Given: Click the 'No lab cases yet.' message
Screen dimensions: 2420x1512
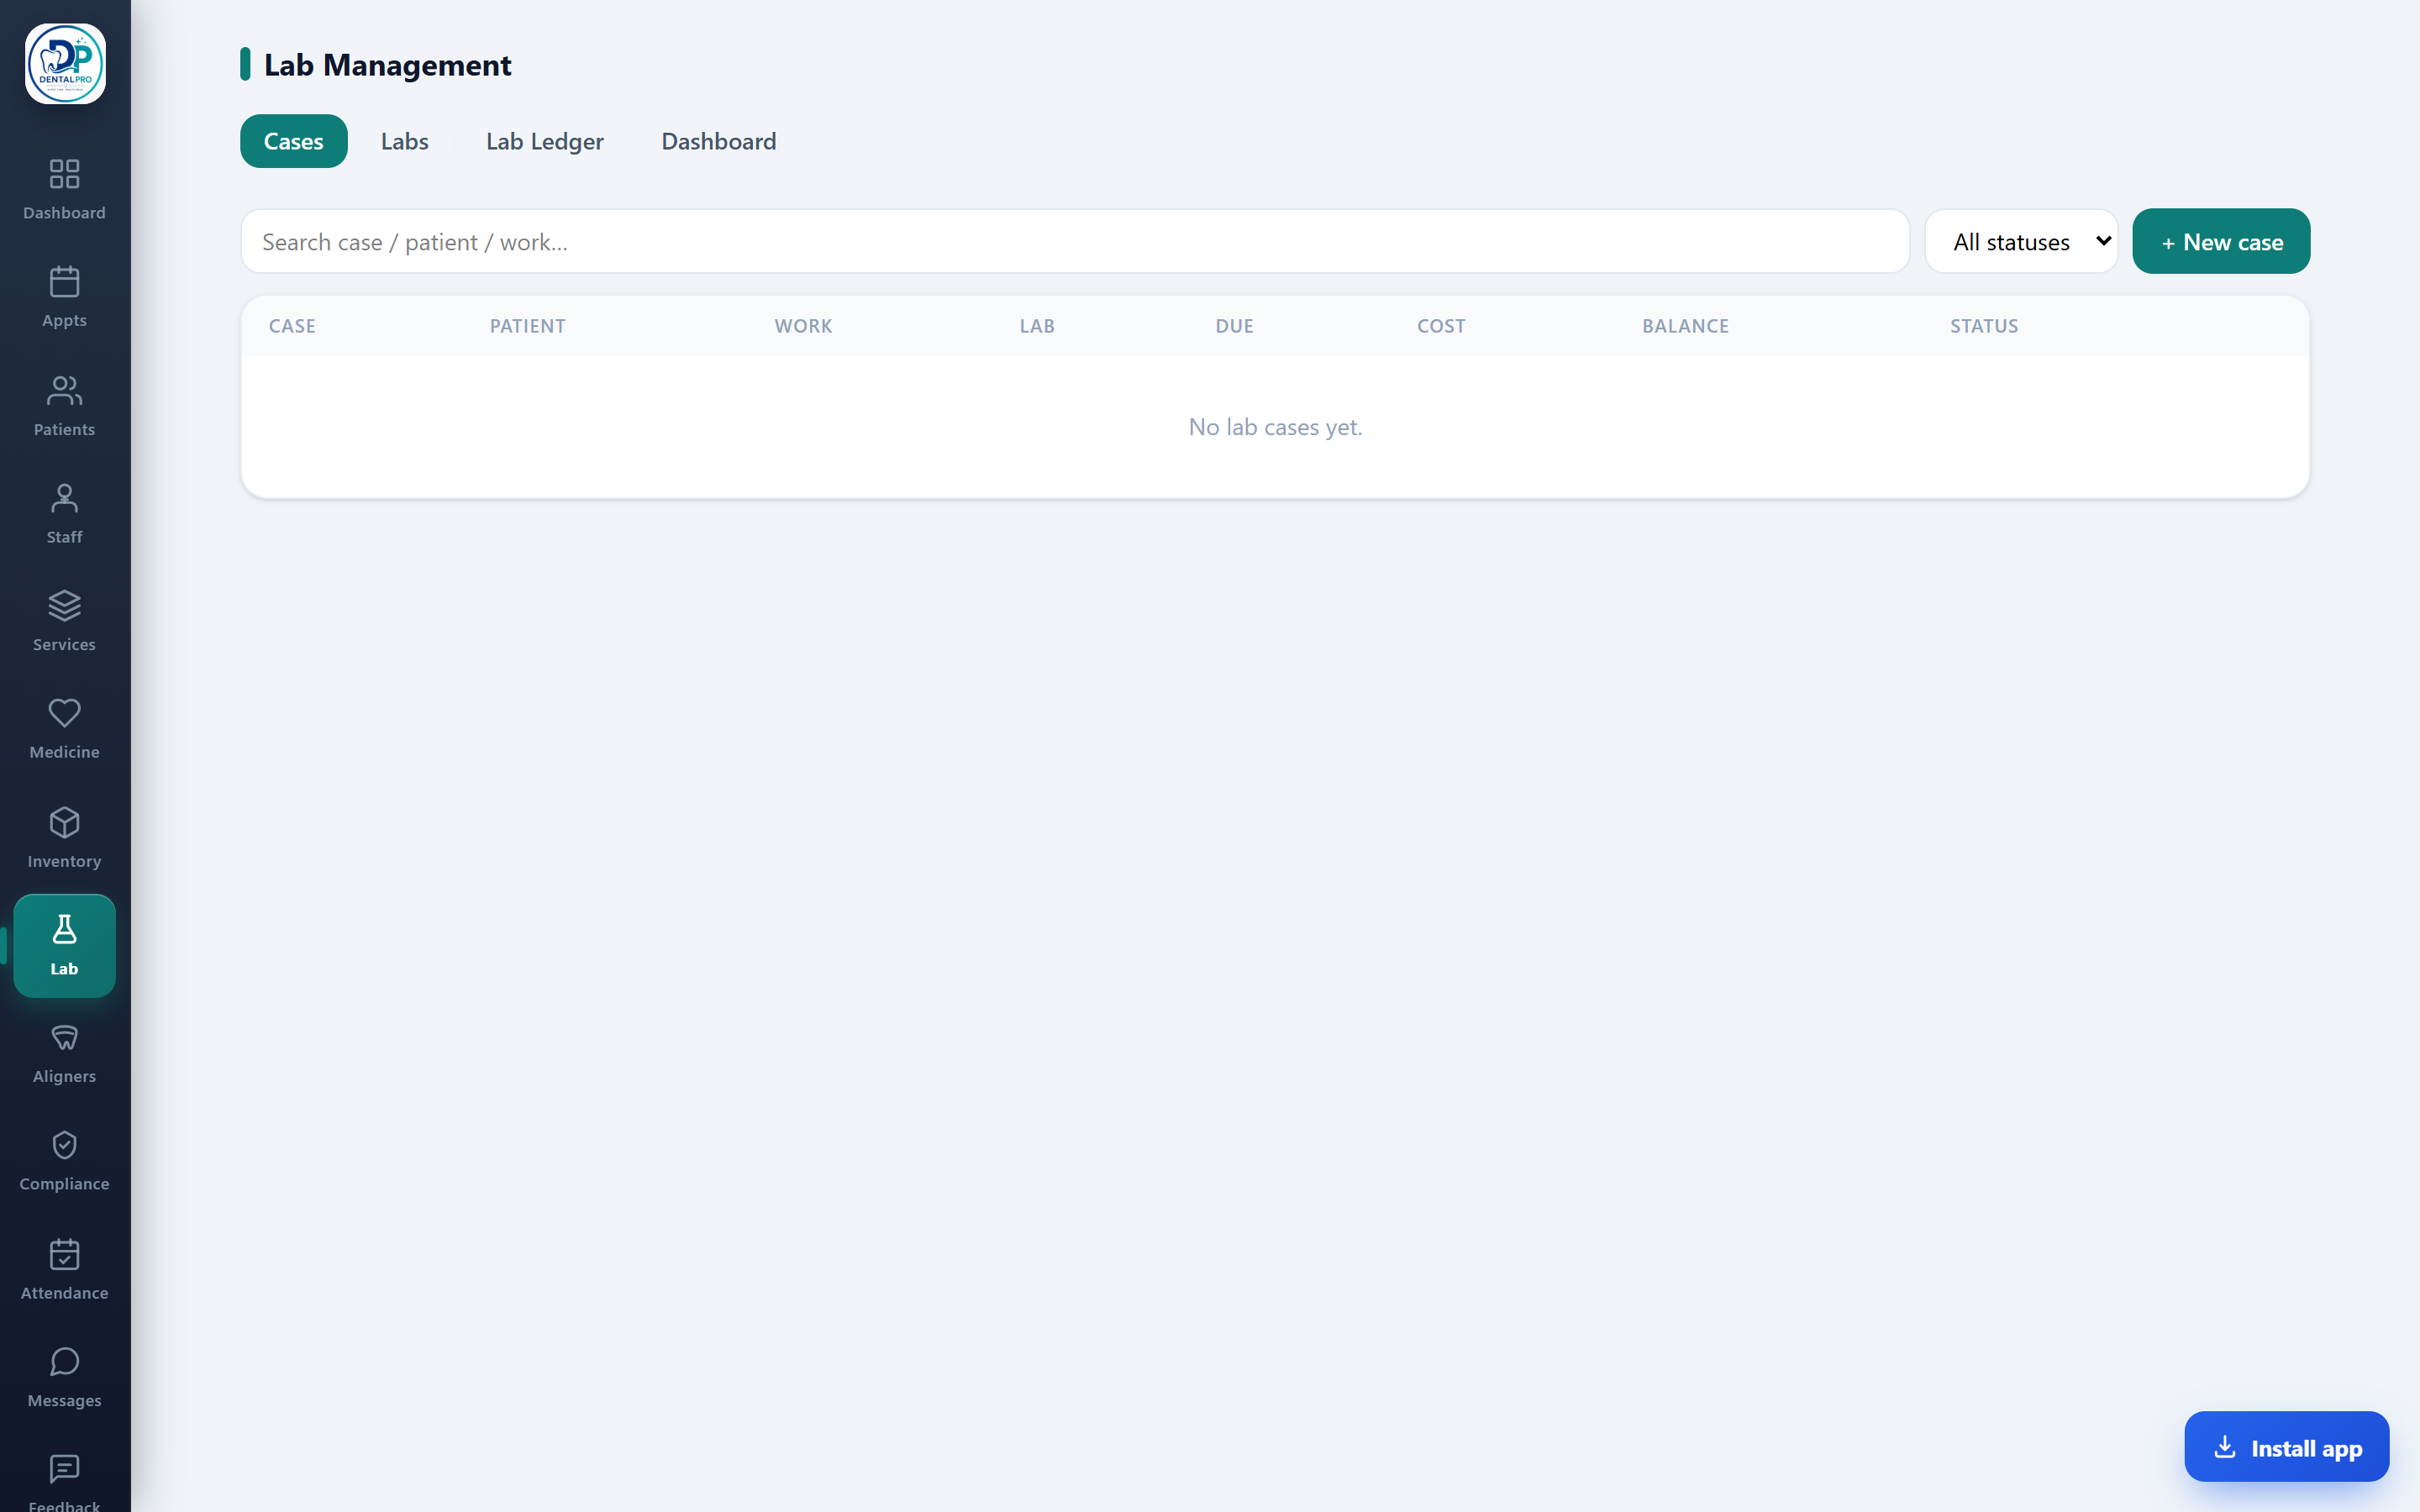Looking at the screenshot, I should 1275,427.
